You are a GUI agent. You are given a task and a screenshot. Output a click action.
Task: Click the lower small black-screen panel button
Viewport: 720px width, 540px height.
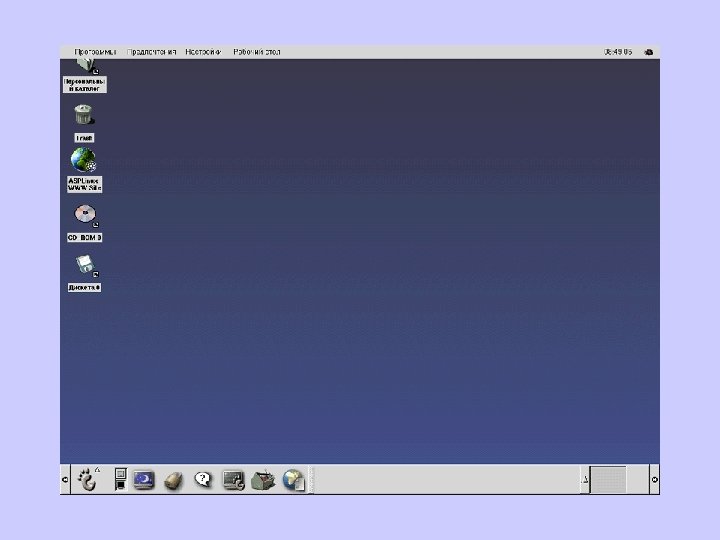(120, 485)
